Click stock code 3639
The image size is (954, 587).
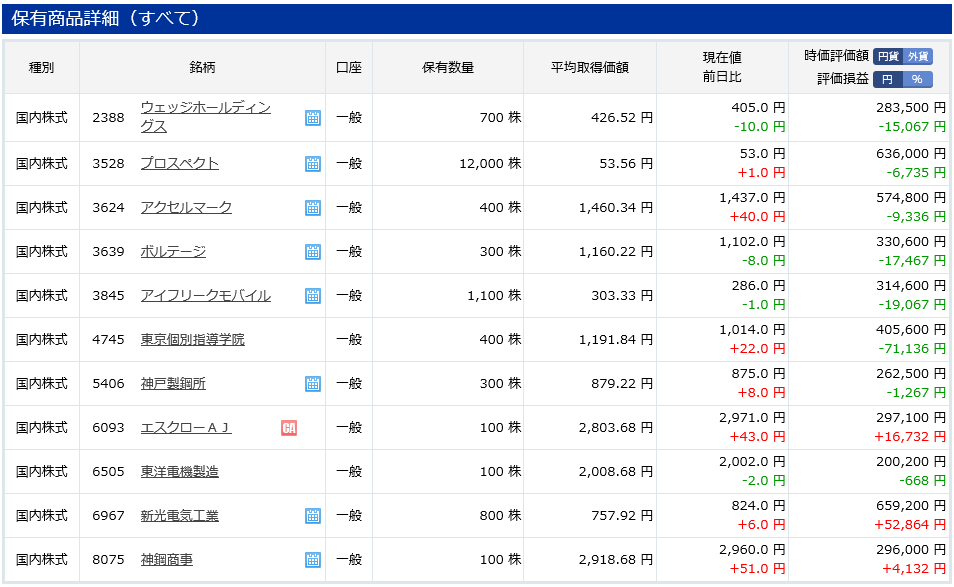108,251
